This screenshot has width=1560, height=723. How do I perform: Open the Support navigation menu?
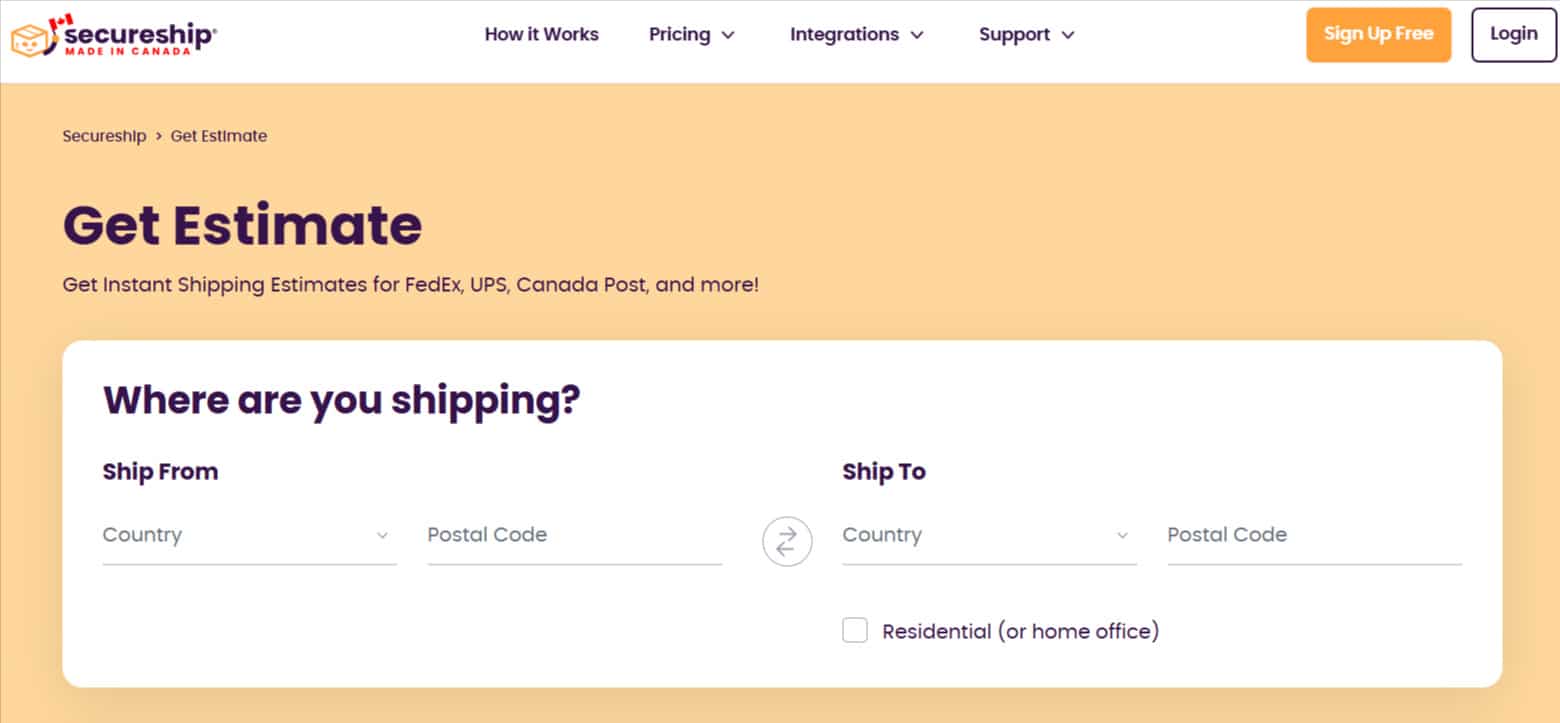point(1016,34)
